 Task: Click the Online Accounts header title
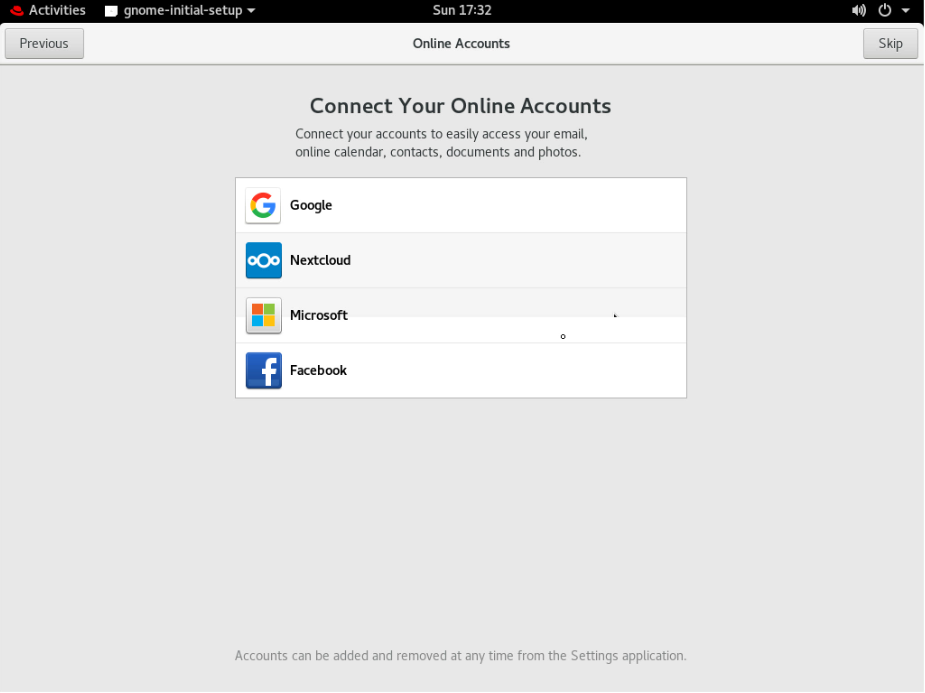461,44
